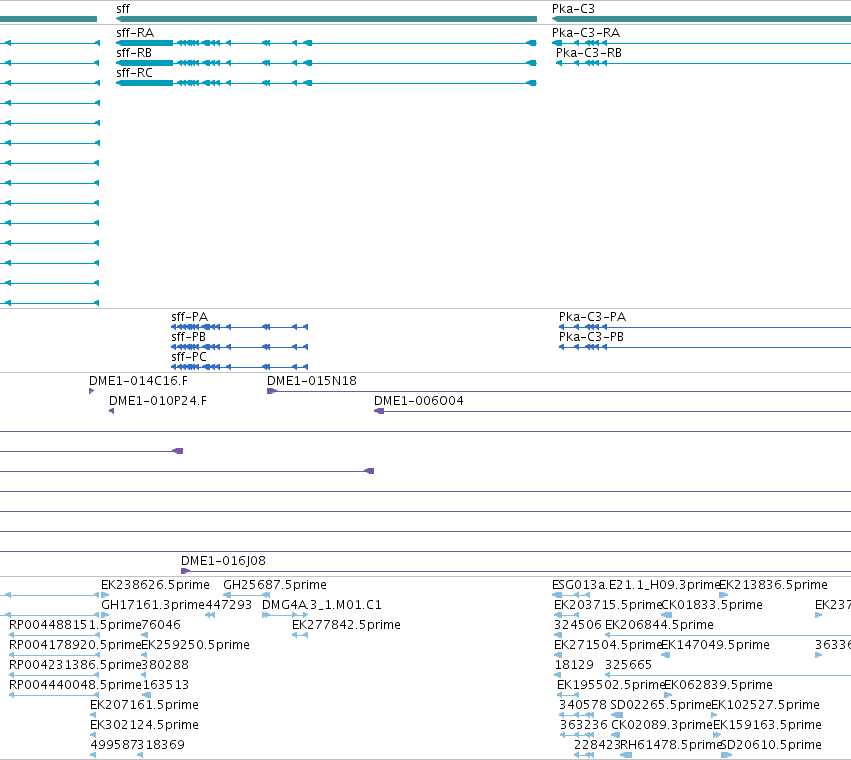The height and width of the screenshot is (760, 851).
Task: Click the DME1-010P24.F purple arrow marker
Action: (x=111, y=411)
